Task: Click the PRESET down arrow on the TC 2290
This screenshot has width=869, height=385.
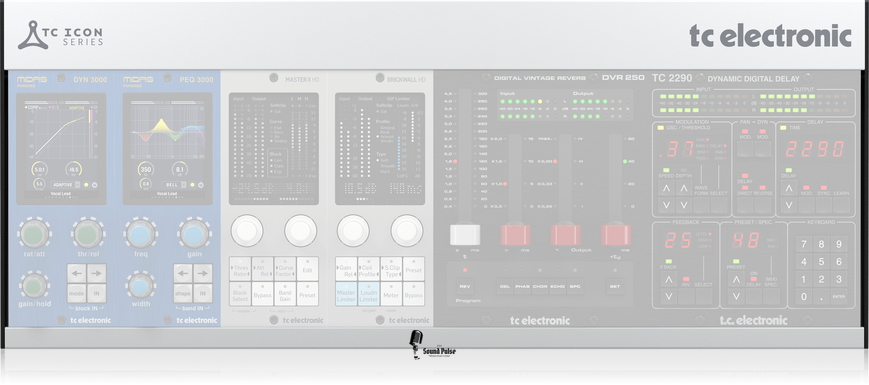Action: coord(736,297)
